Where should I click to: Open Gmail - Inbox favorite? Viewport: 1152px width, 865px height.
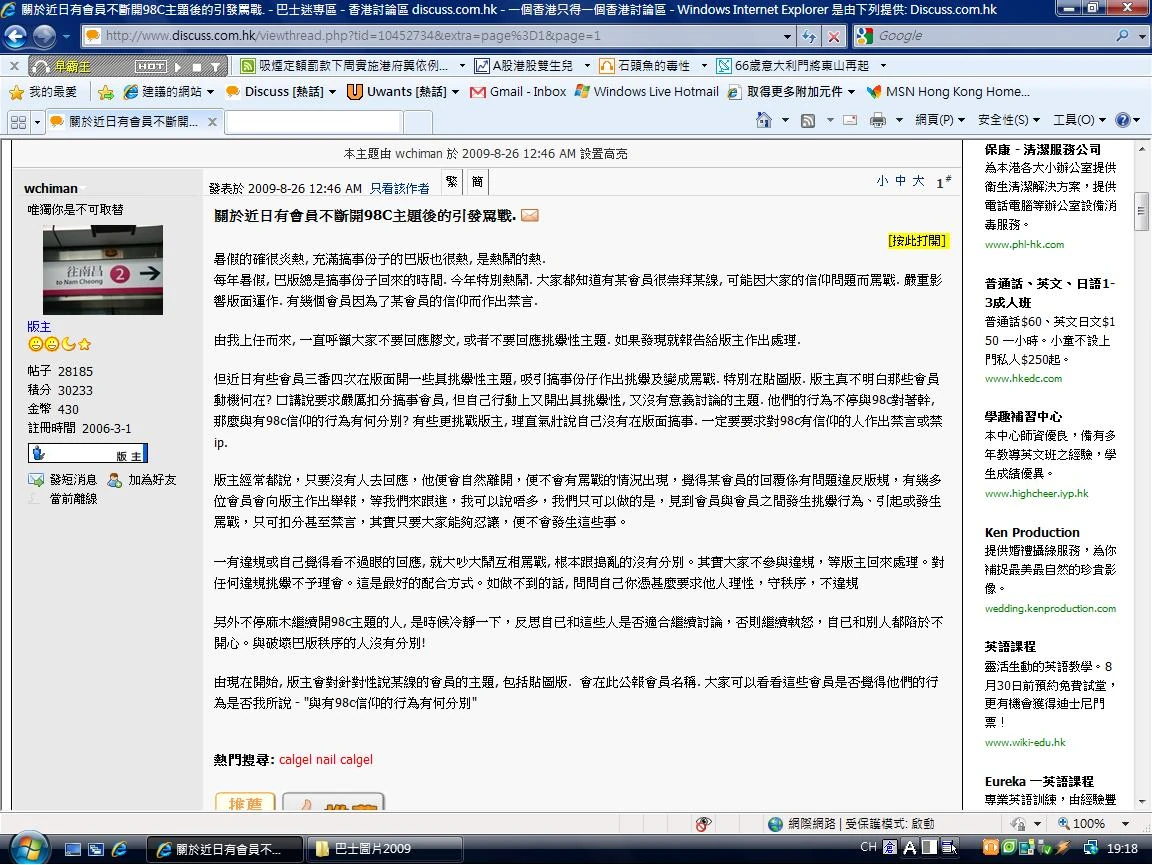(519, 92)
